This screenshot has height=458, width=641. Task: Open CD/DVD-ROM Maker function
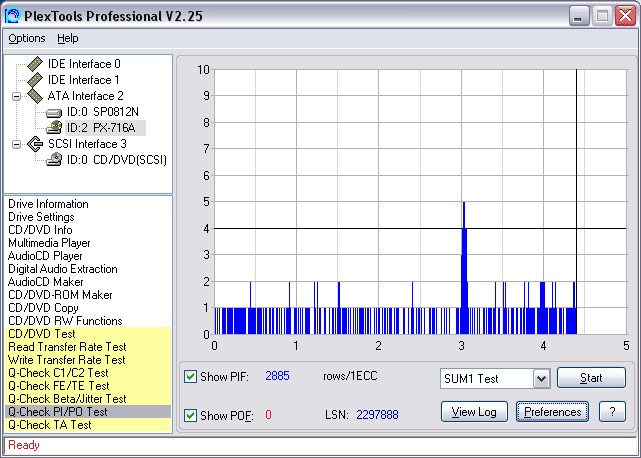(60, 295)
